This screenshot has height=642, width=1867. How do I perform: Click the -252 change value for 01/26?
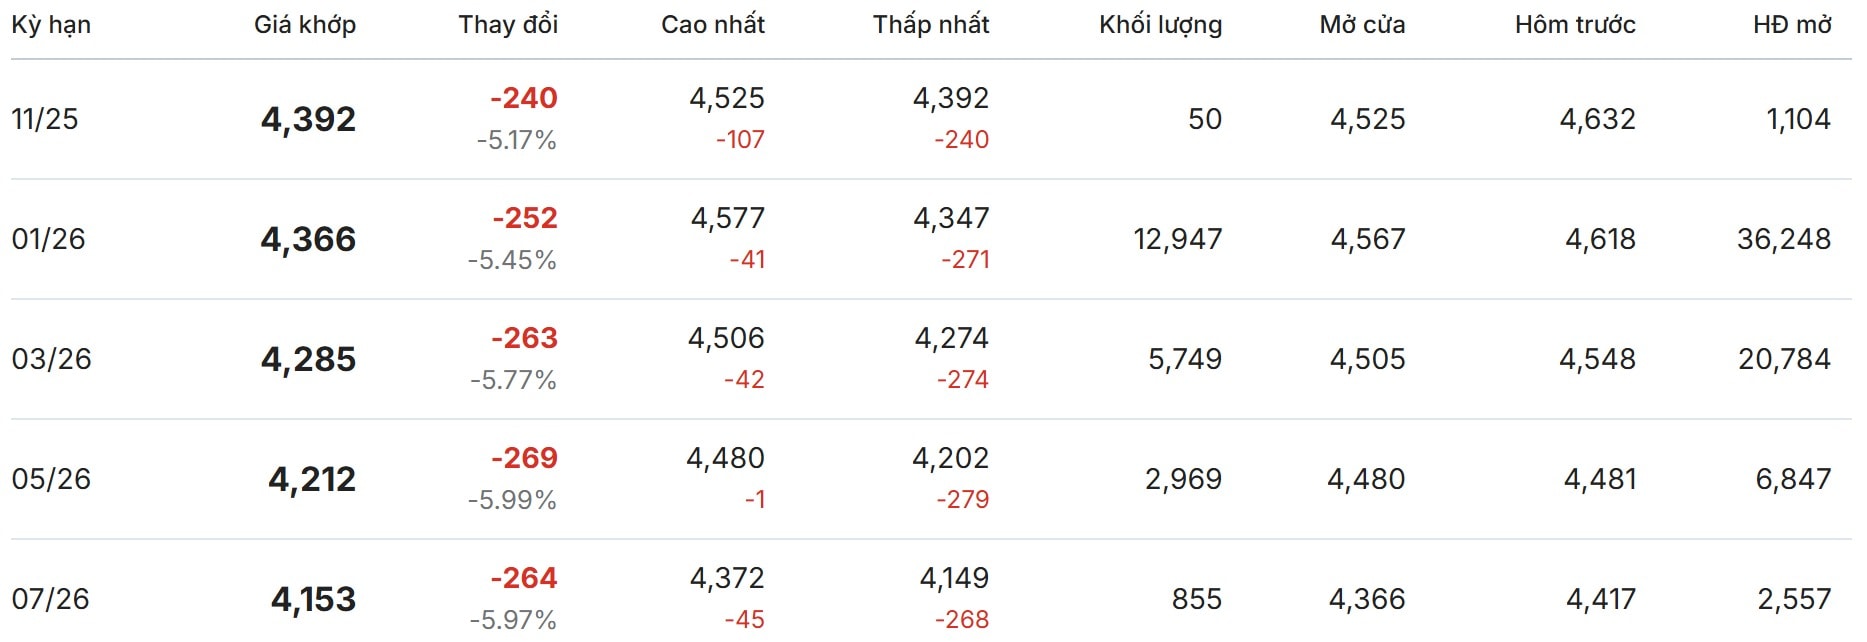[524, 218]
